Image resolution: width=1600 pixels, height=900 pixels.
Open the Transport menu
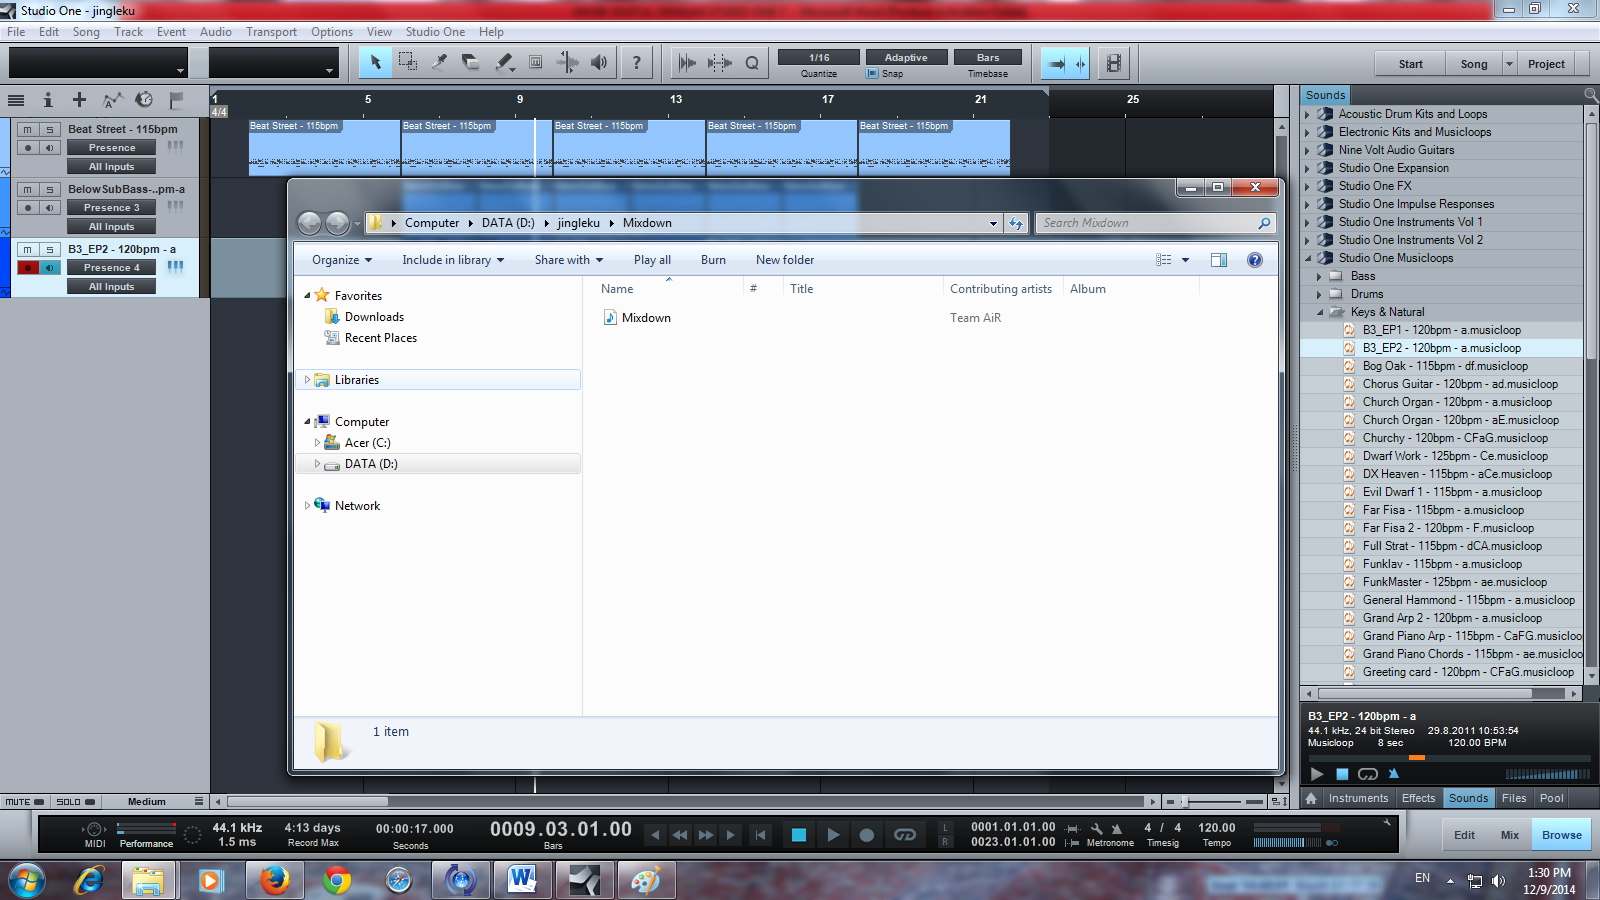pos(271,32)
